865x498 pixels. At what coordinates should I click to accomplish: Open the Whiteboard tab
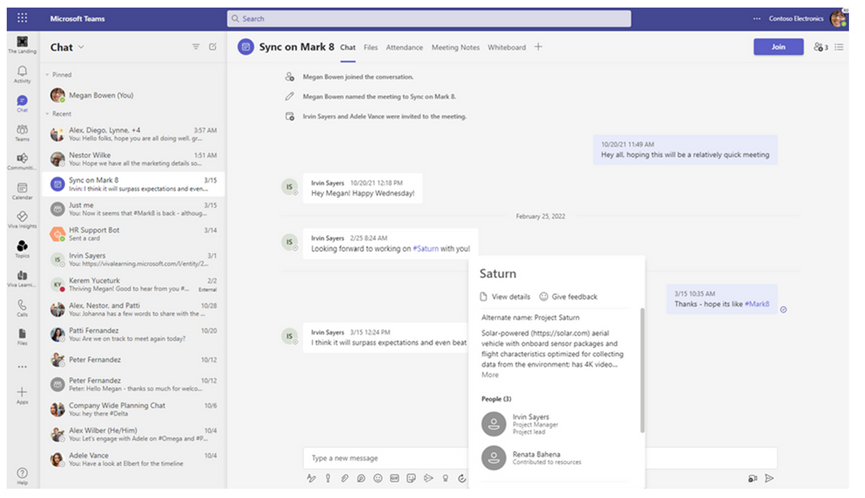tap(506, 47)
